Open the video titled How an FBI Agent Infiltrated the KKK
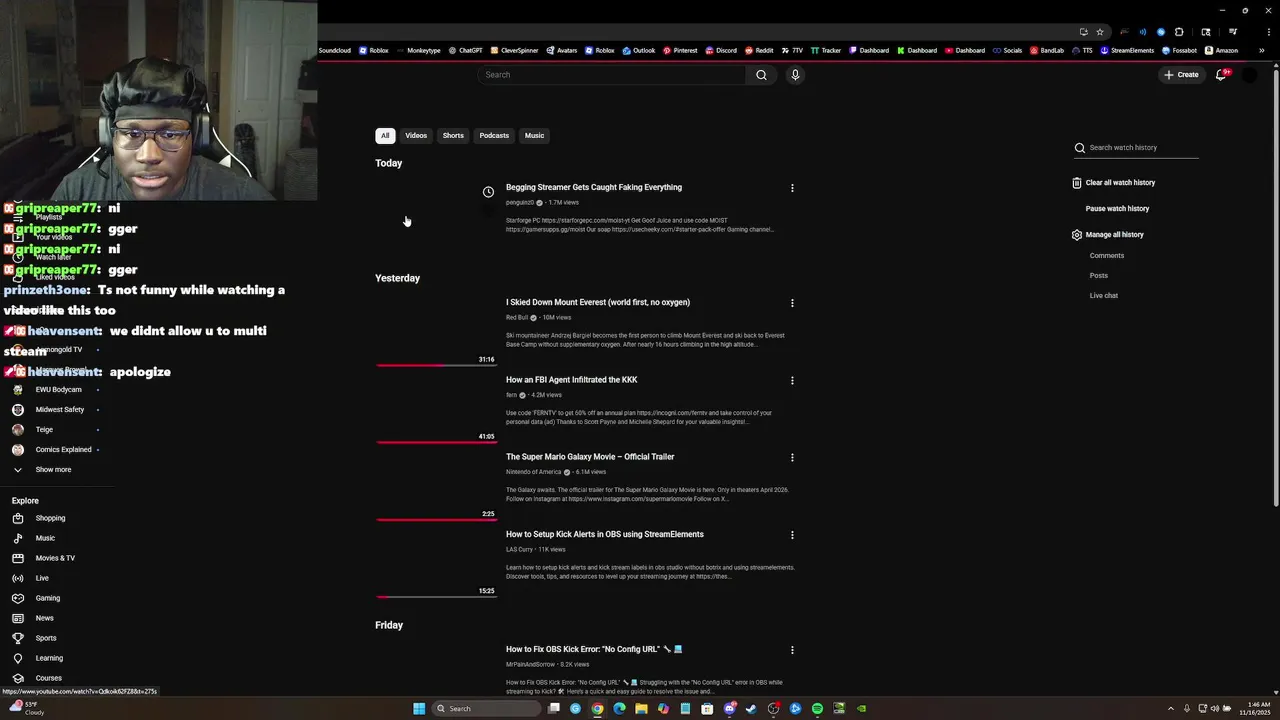The image size is (1280, 720). click(x=571, y=380)
